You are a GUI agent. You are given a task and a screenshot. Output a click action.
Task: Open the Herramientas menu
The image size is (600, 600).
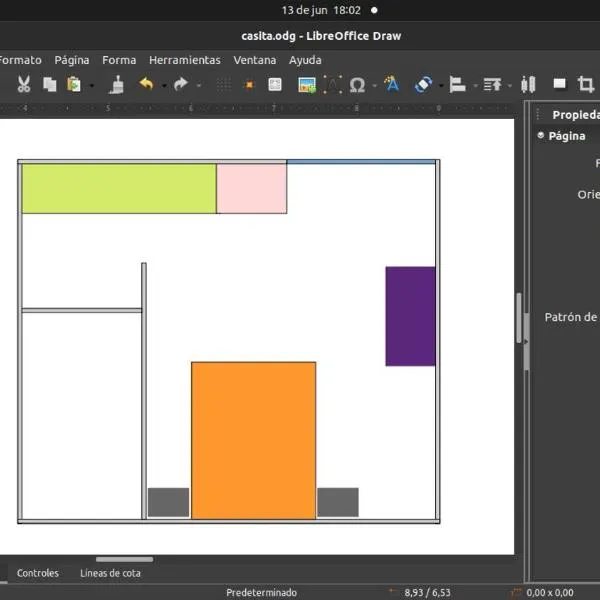[184, 60]
